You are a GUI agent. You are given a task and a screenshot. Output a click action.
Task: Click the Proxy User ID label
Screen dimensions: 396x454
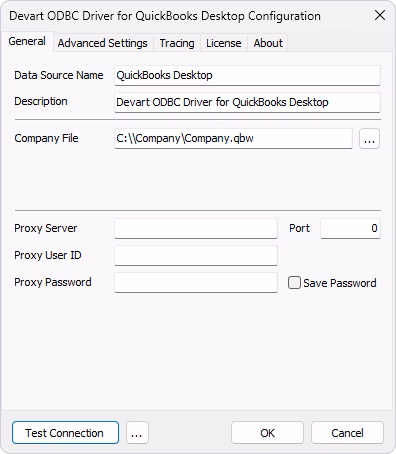coord(48,255)
